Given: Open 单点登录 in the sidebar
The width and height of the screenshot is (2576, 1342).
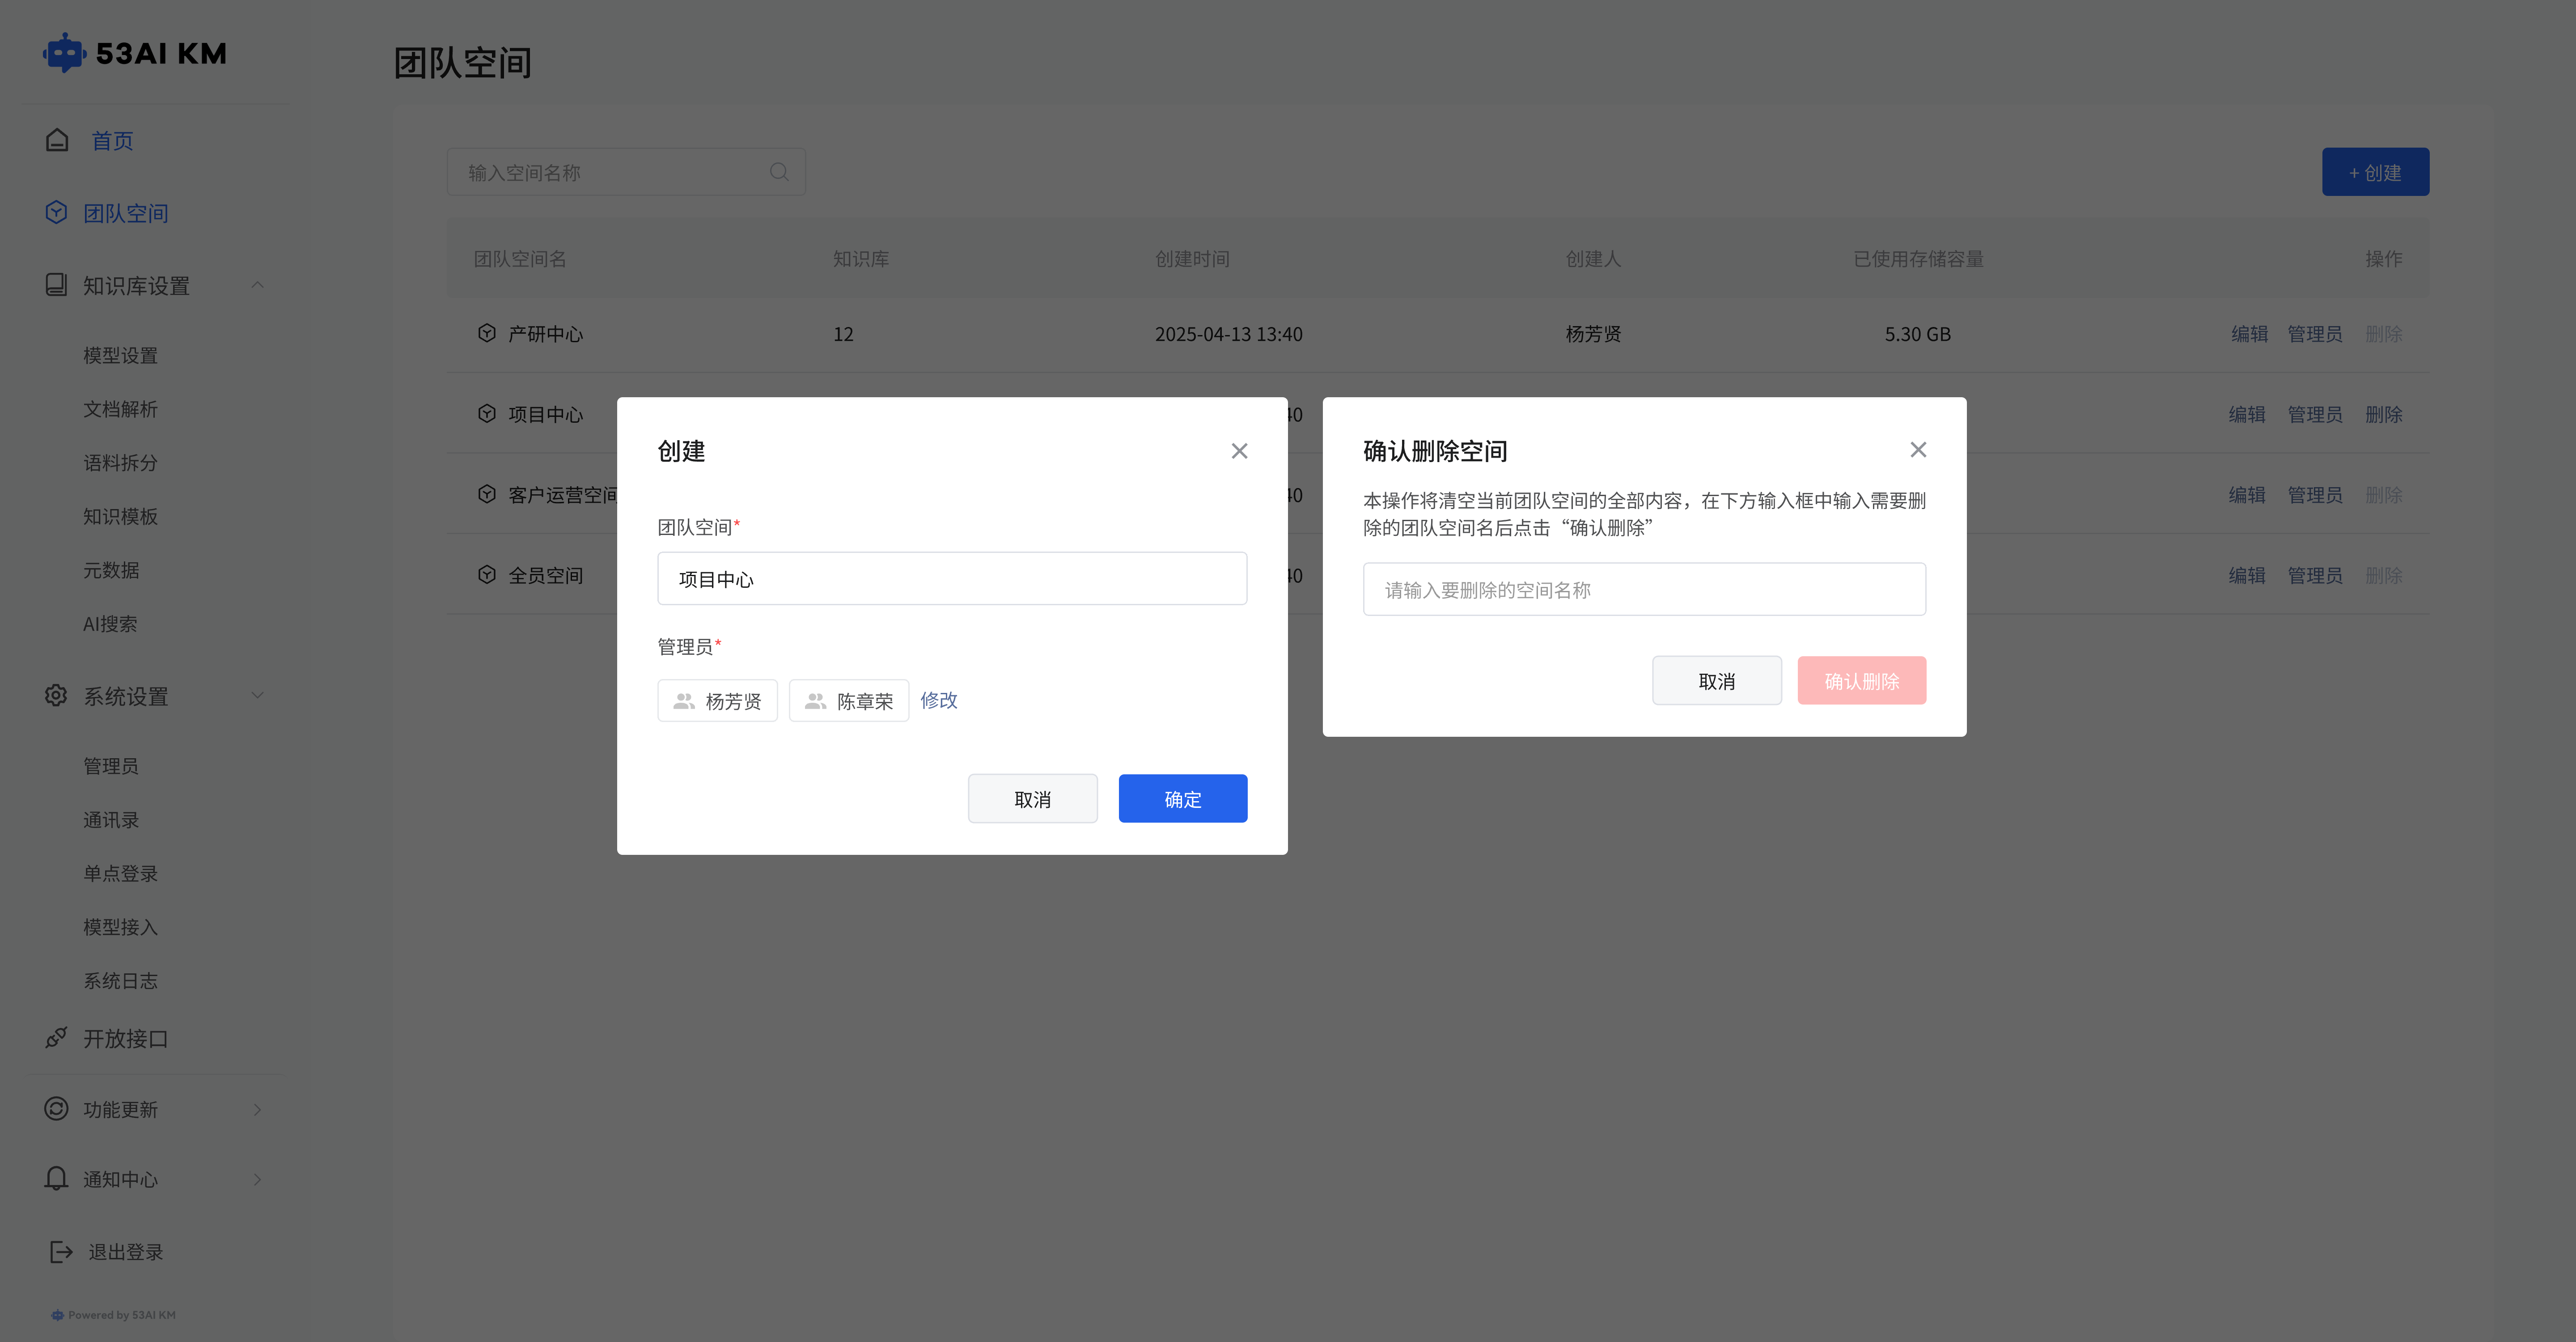Looking at the screenshot, I should pos(120,873).
